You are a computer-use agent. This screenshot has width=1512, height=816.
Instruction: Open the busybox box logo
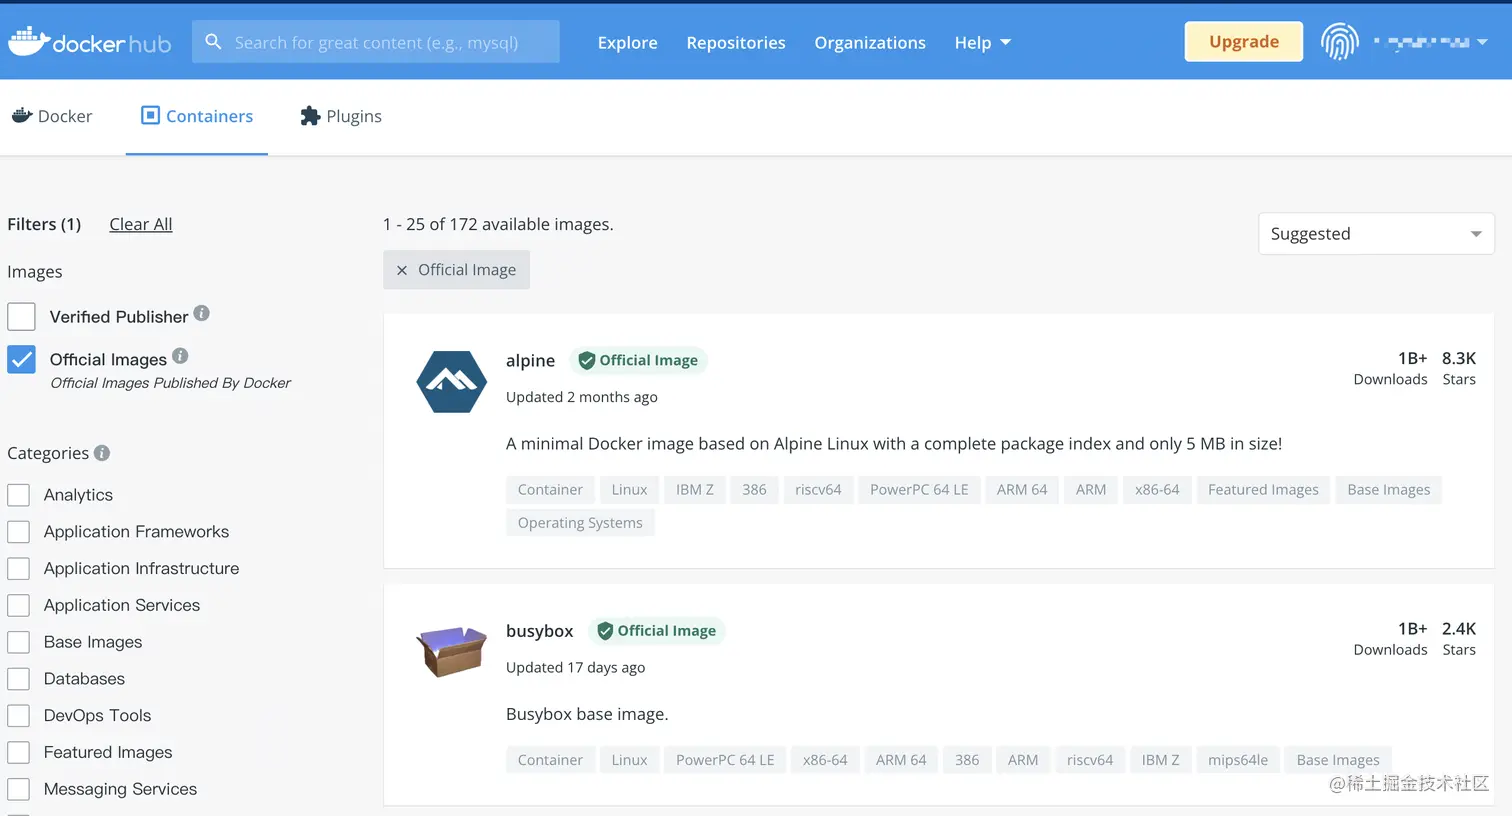[x=452, y=651]
